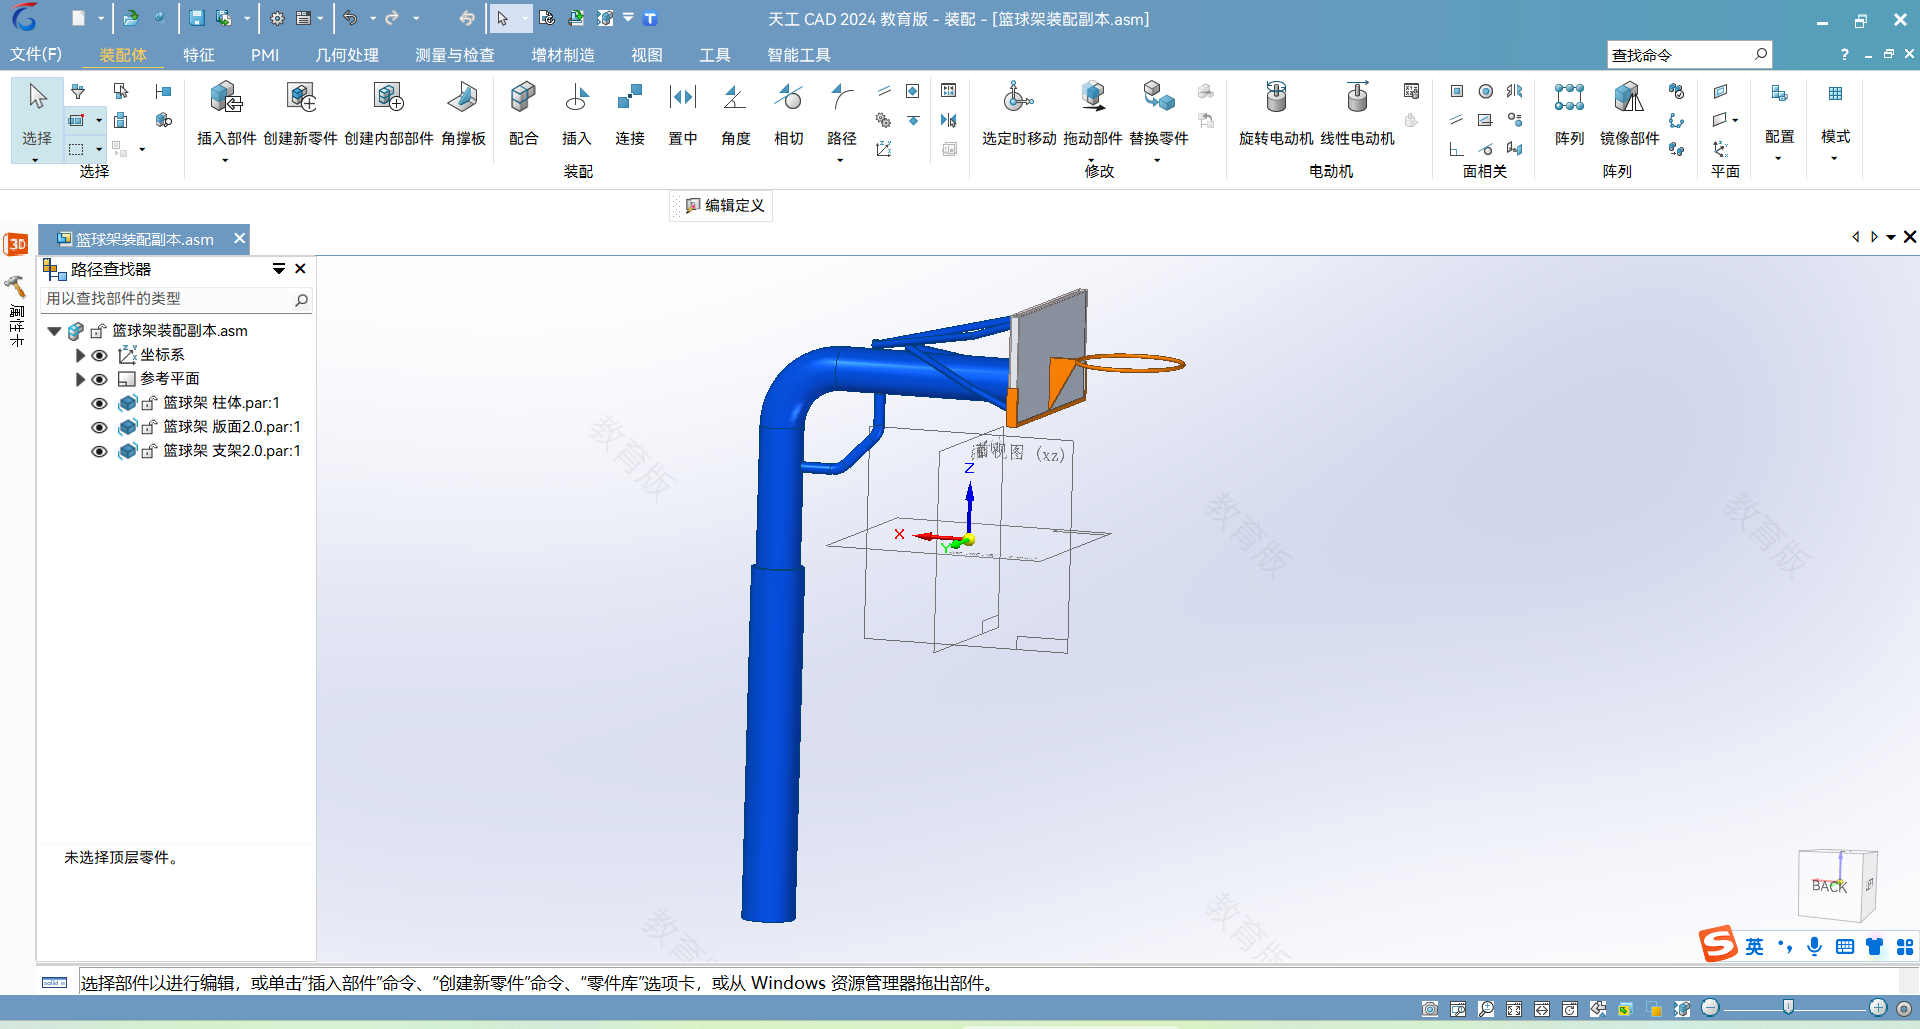Click the undo arrow icon
1920x1029 pixels.
350,18
